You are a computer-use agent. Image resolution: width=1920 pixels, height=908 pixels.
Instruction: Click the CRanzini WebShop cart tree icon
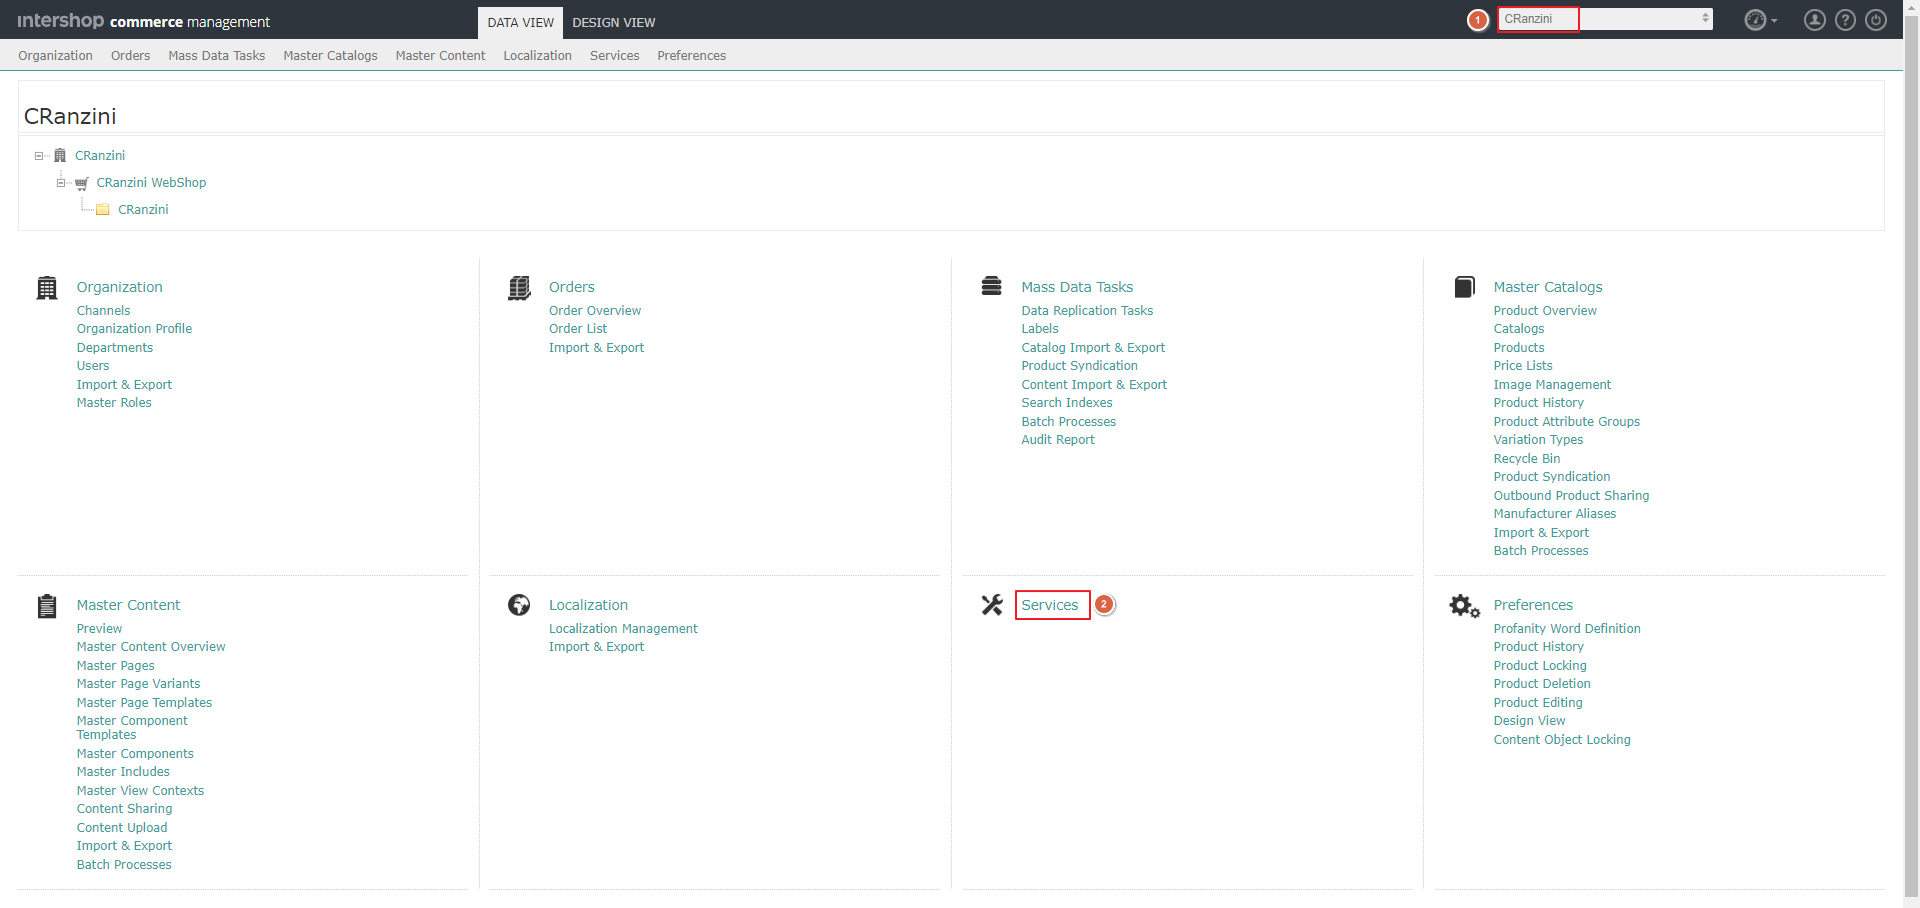click(81, 183)
